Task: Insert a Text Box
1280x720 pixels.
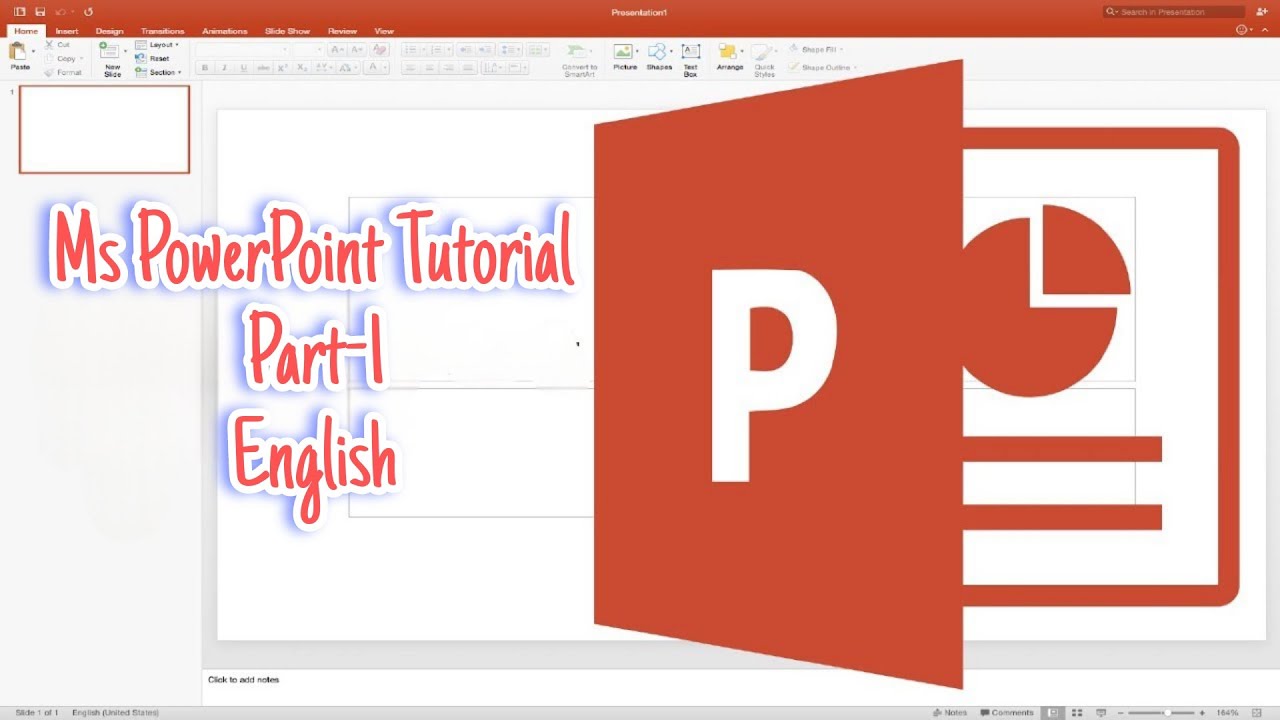Action: [x=690, y=60]
